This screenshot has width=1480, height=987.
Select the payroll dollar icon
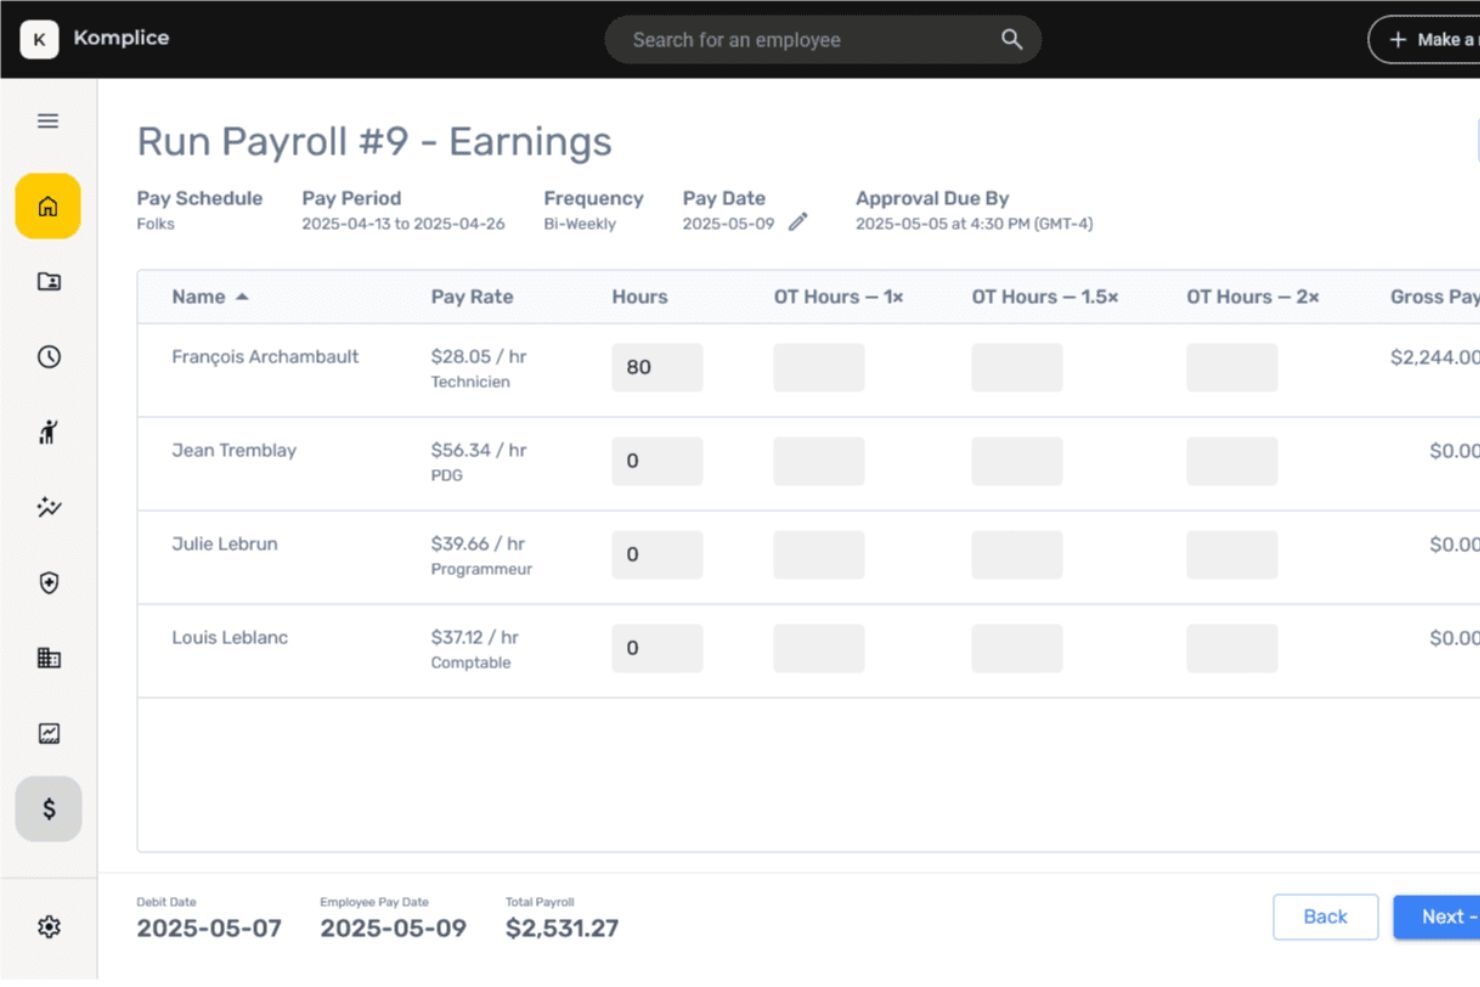(x=47, y=809)
